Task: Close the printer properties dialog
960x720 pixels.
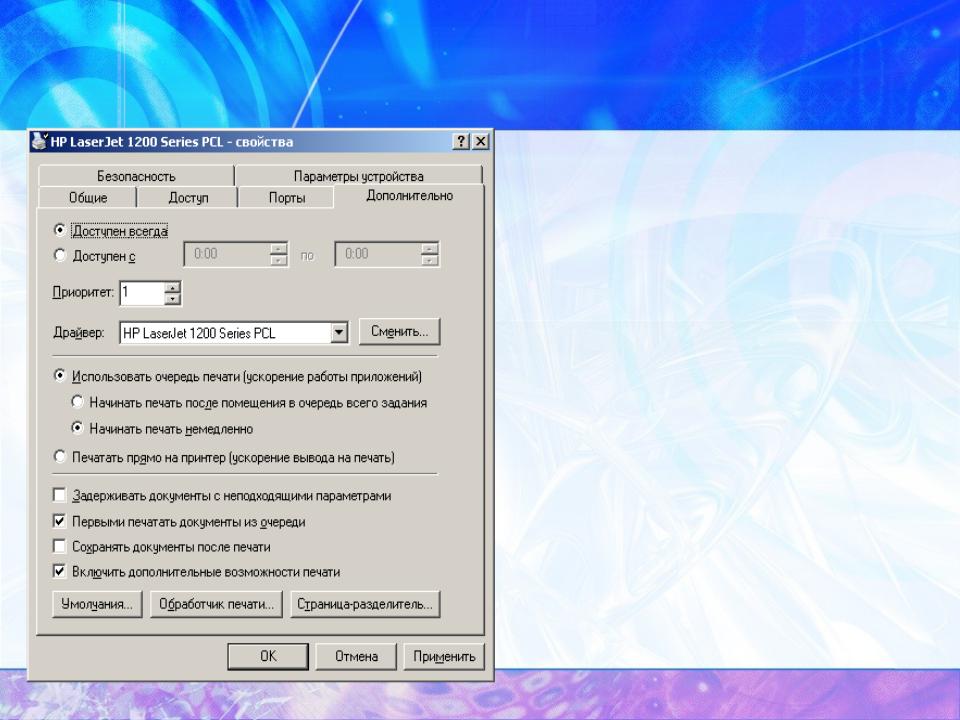Action: [x=481, y=141]
